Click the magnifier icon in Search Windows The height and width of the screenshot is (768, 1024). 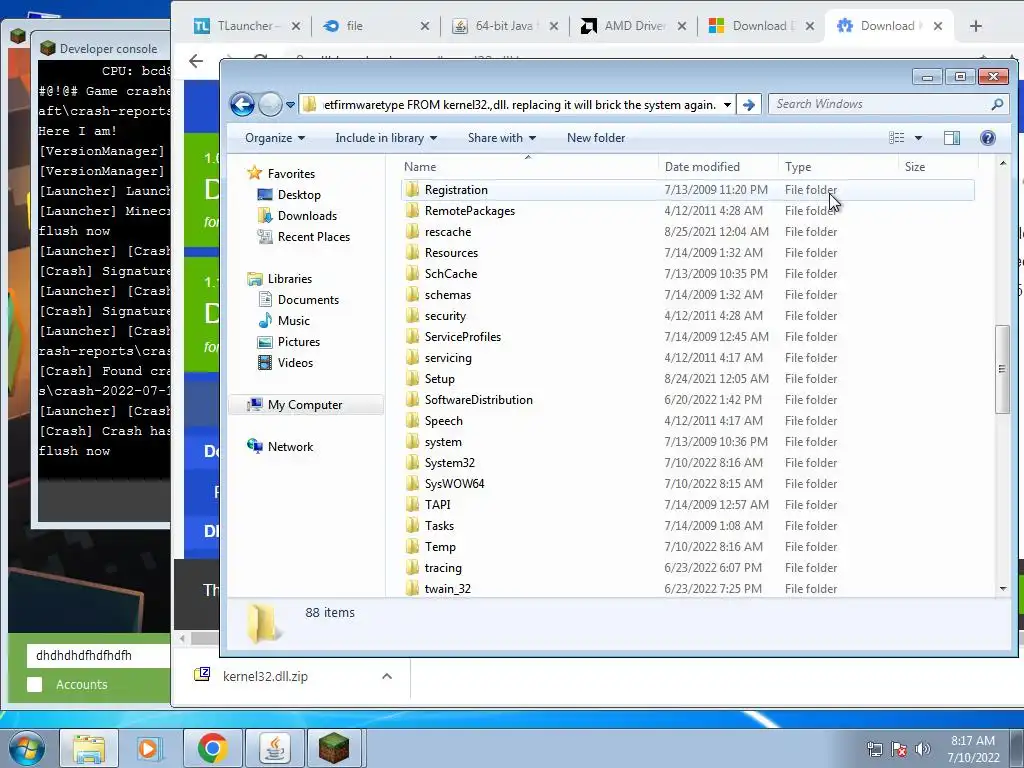tap(997, 104)
